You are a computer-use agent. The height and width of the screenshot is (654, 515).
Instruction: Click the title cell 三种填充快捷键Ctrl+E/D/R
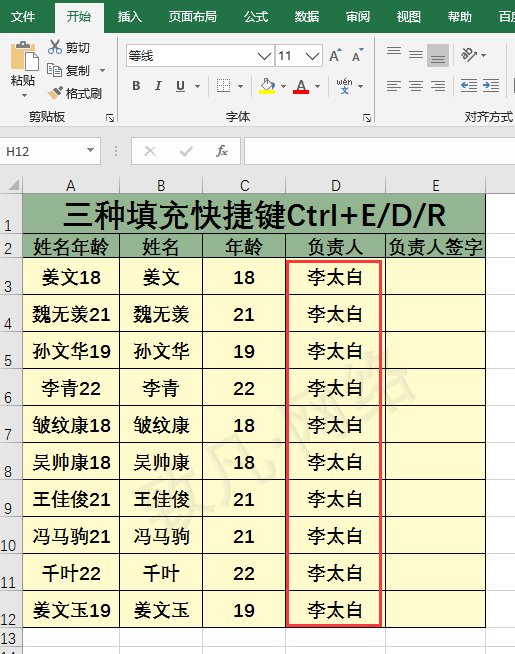tap(254, 214)
